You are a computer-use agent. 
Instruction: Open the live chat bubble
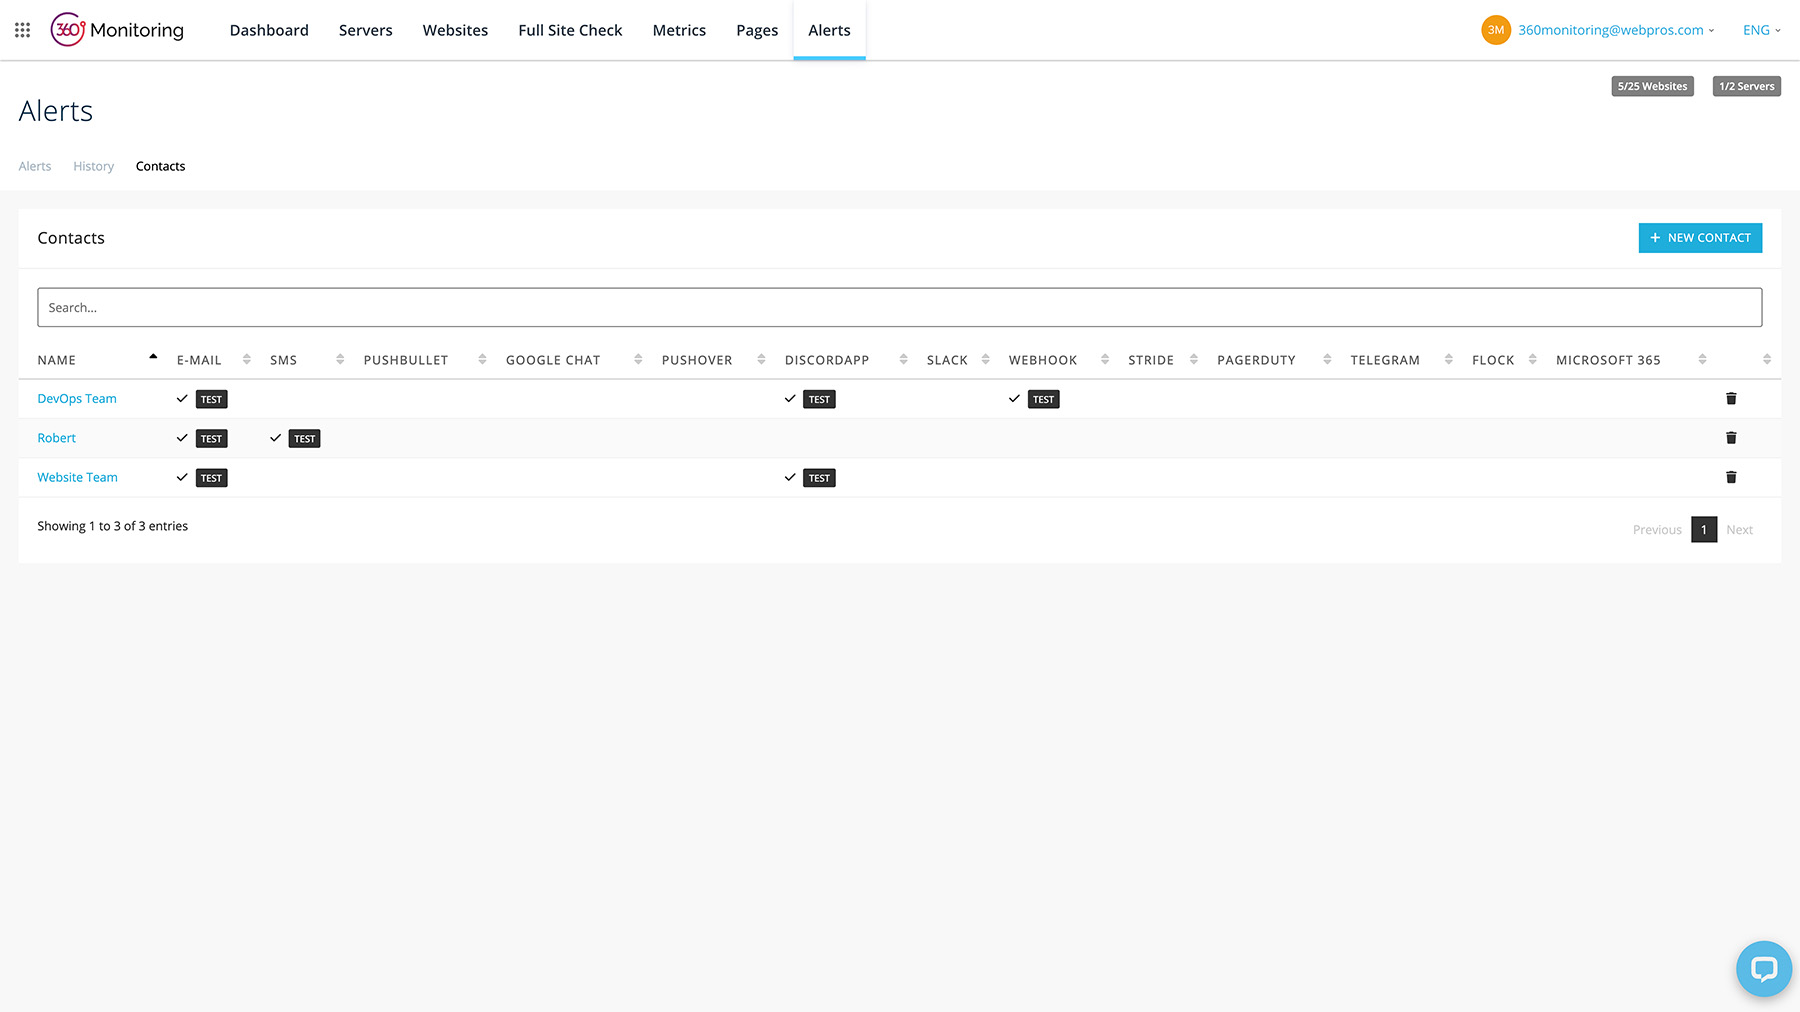[x=1763, y=968]
